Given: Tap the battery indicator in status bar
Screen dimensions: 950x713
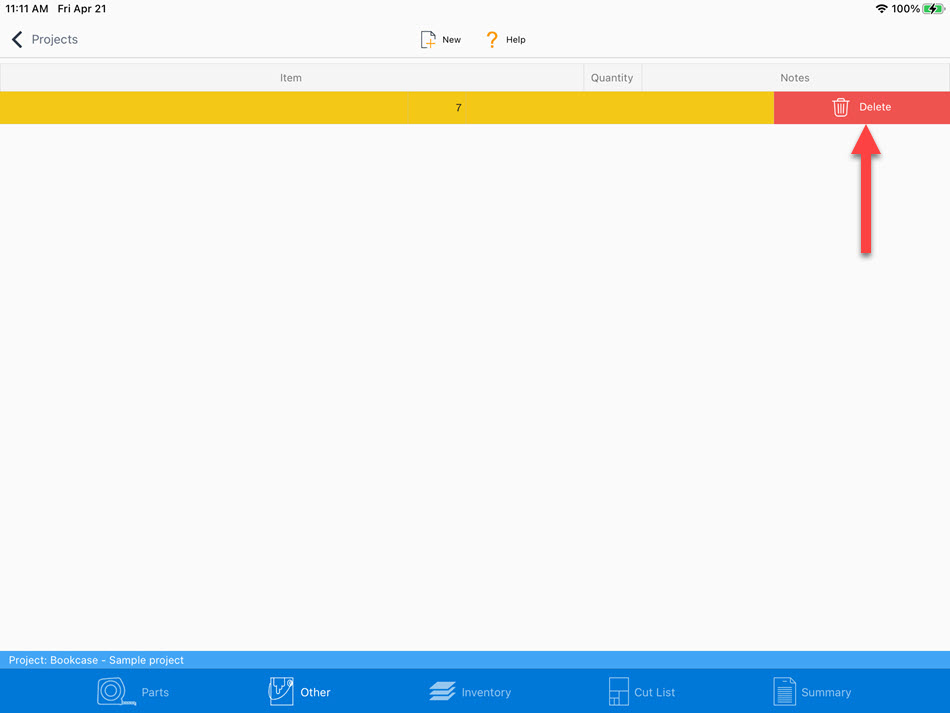Looking at the screenshot, I should pos(932,9).
